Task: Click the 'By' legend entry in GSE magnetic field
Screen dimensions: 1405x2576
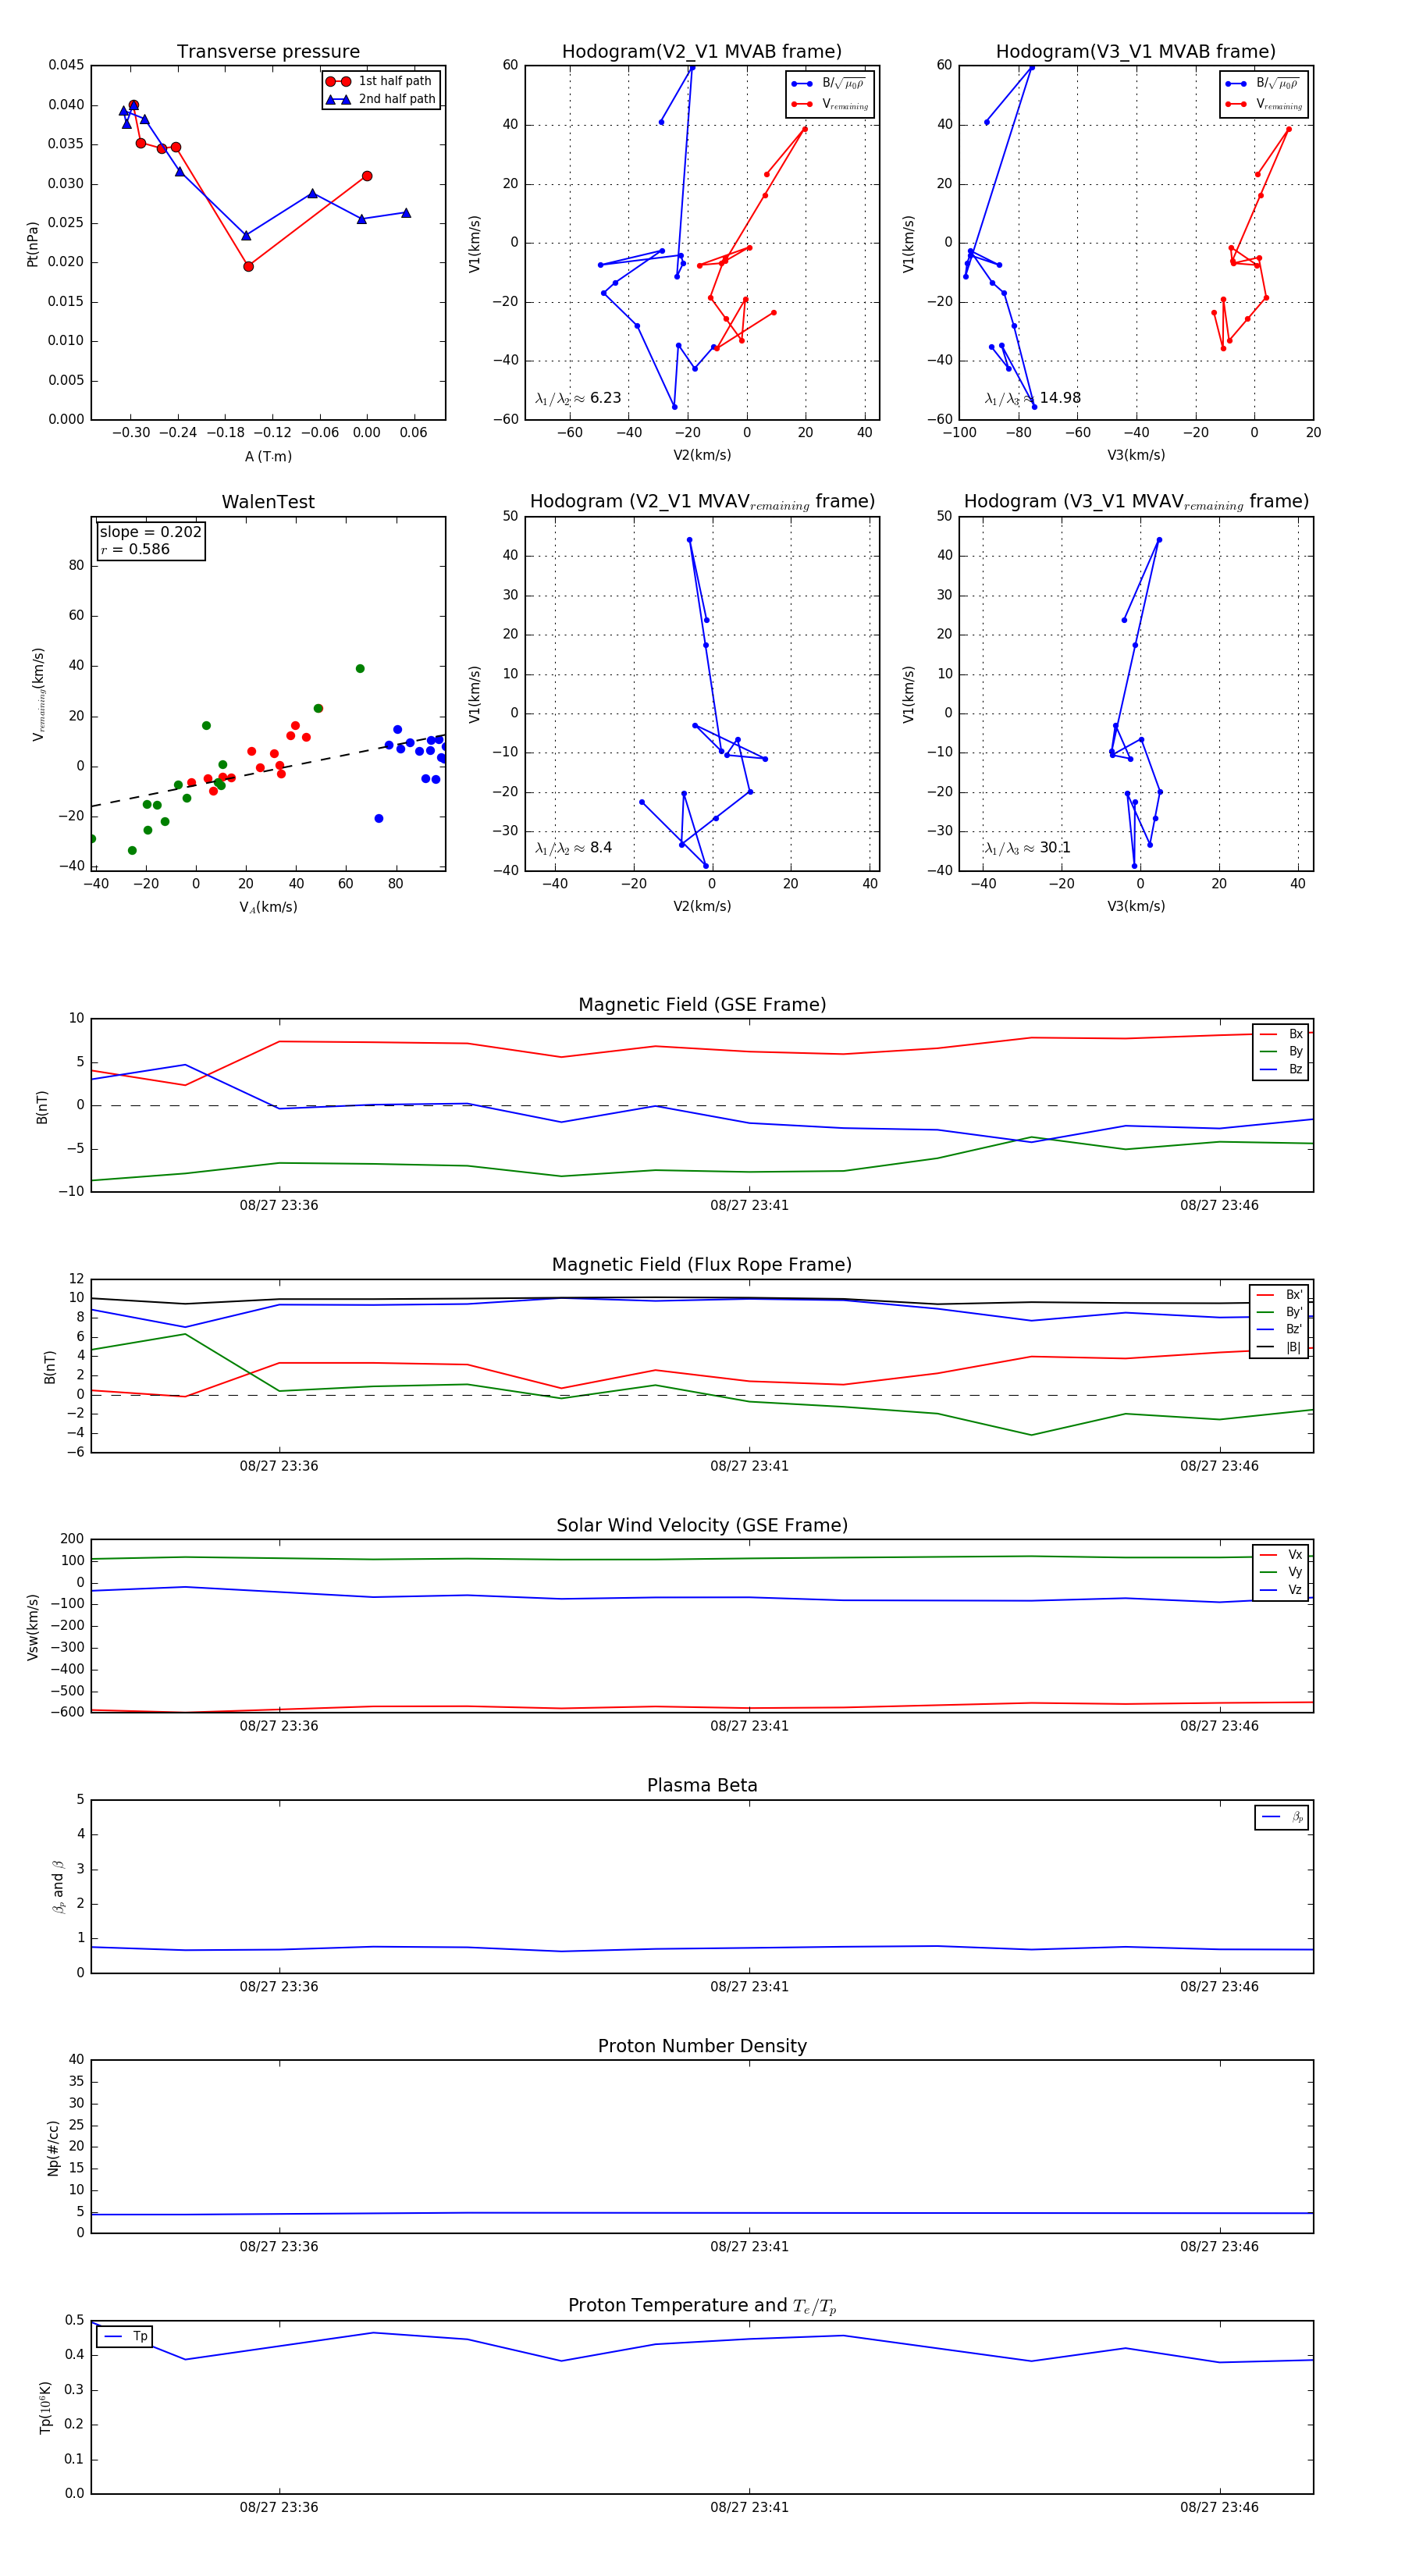Action: point(1281,1051)
